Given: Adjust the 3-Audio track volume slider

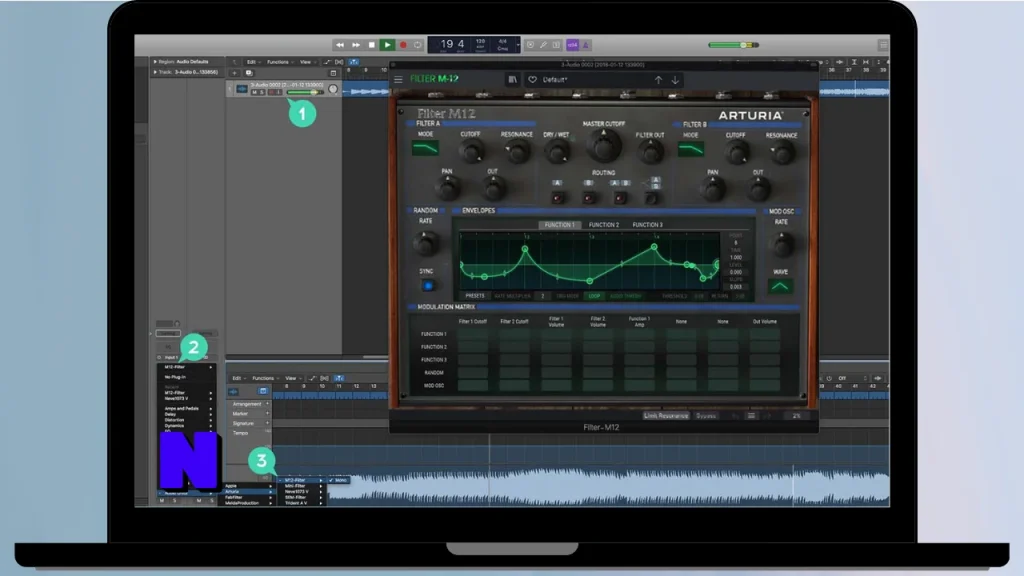Looking at the screenshot, I should [x=304, y=93].
